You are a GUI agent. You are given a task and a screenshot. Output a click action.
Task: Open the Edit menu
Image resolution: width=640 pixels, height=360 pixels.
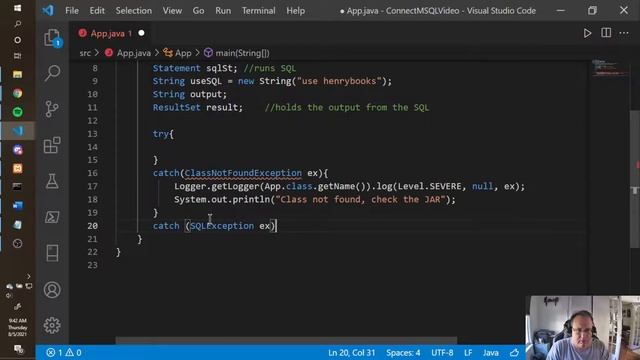[x=97, y=11]
